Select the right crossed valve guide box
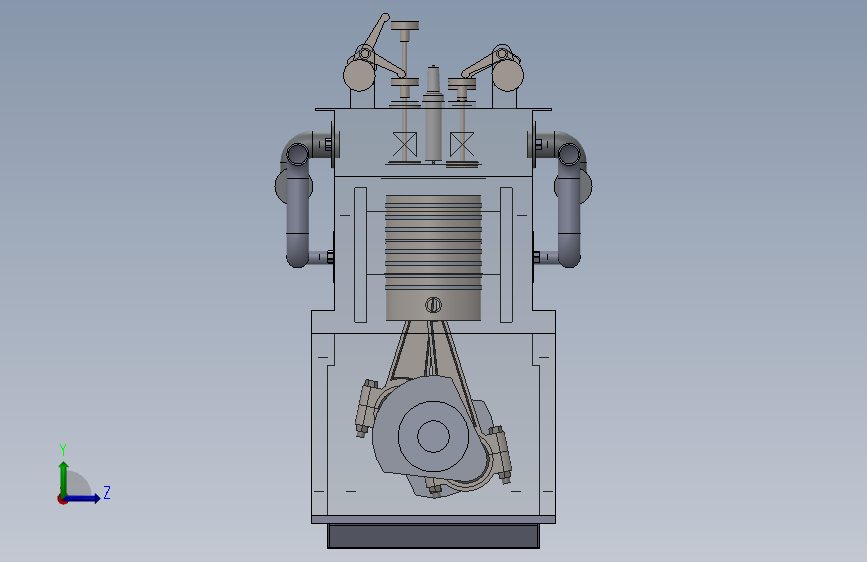Viewport: 867px width, 562px height. point(462,145)
